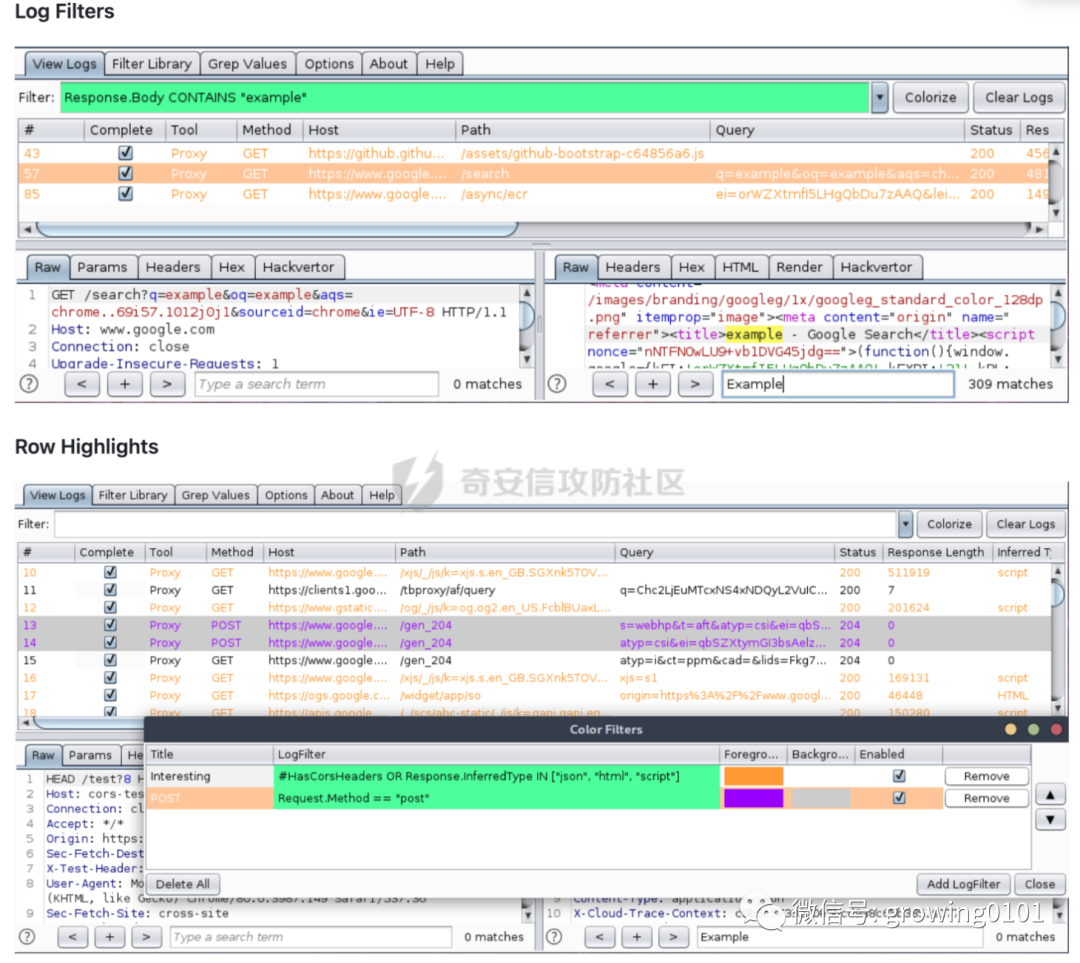The image size is (1080, 963).
Task: Open Params tab in upper request viewer
Action: pos(102,267)
